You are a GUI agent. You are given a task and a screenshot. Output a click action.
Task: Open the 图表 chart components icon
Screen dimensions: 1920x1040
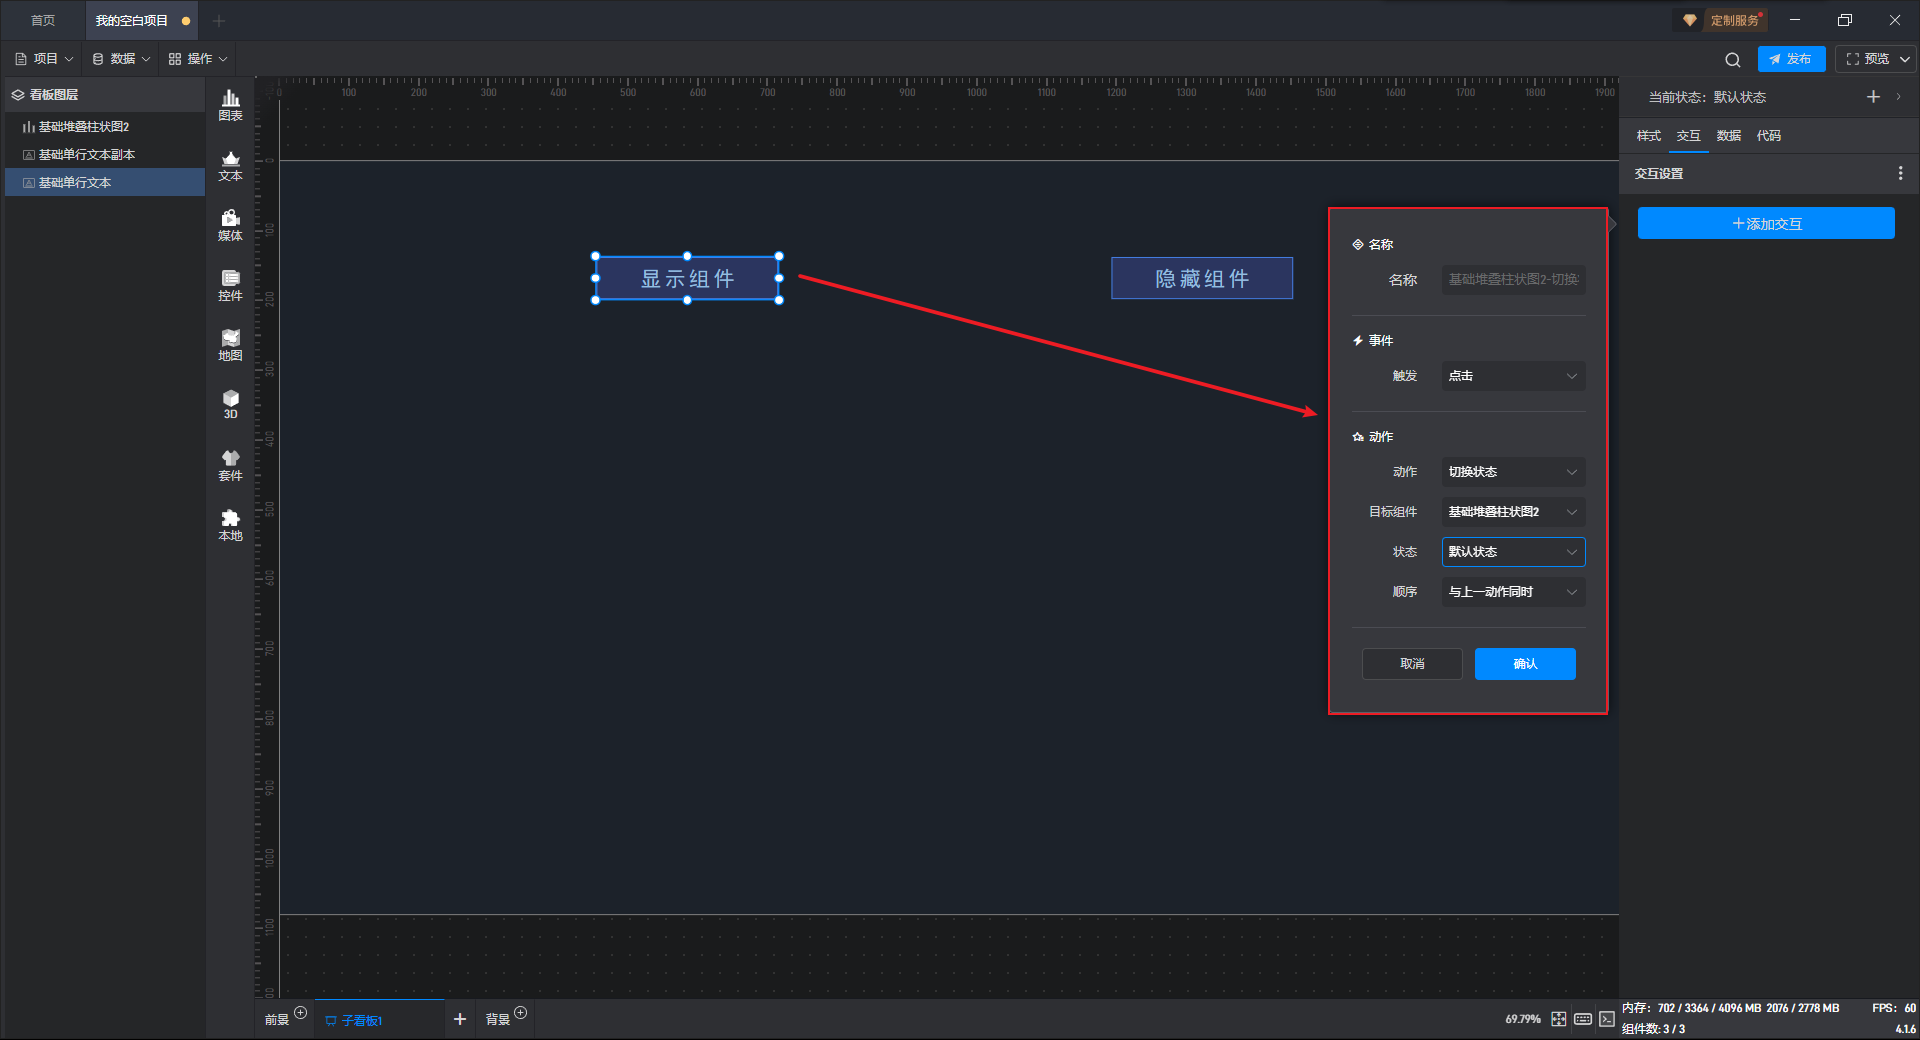pos(230,104)
